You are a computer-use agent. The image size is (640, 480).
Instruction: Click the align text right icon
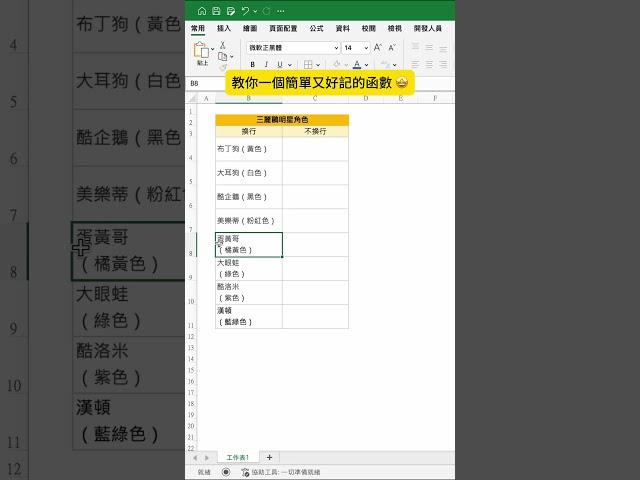(x=443, y=64)
